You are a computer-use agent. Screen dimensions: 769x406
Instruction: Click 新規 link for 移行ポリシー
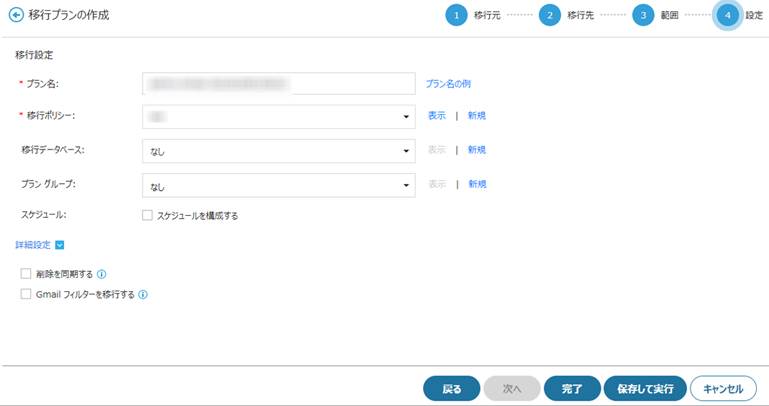pyautogui.click(x=477, y=116)
